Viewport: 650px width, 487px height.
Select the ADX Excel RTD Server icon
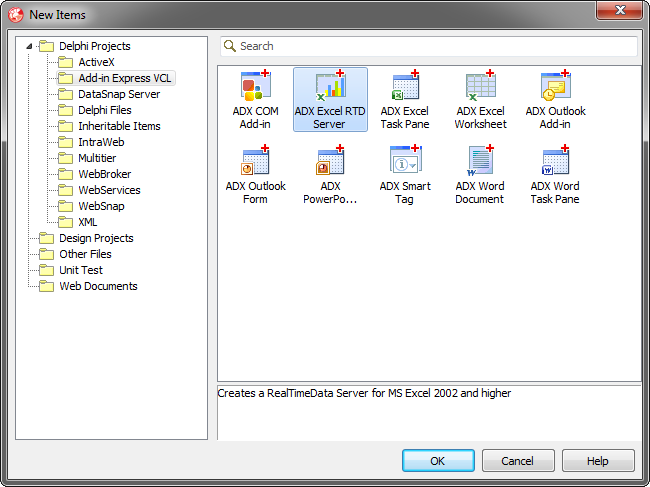pyautogui.click(x=330, y=85)
